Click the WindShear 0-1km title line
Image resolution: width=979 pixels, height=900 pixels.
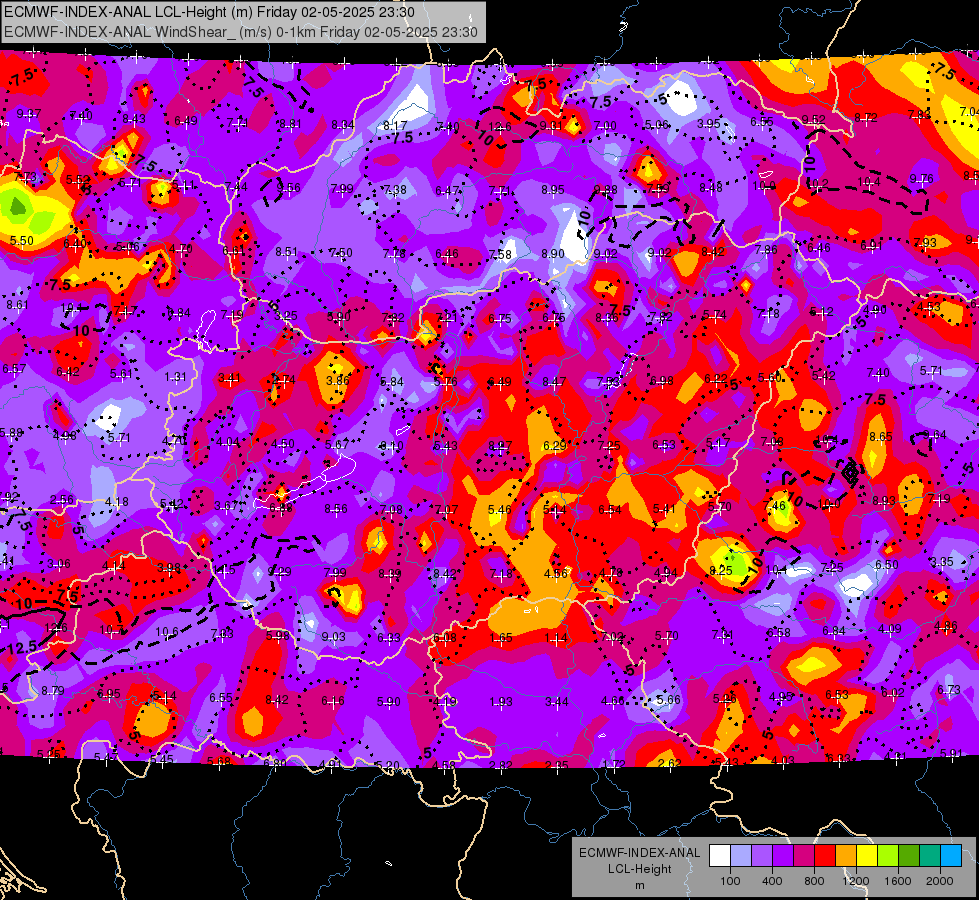240,32
